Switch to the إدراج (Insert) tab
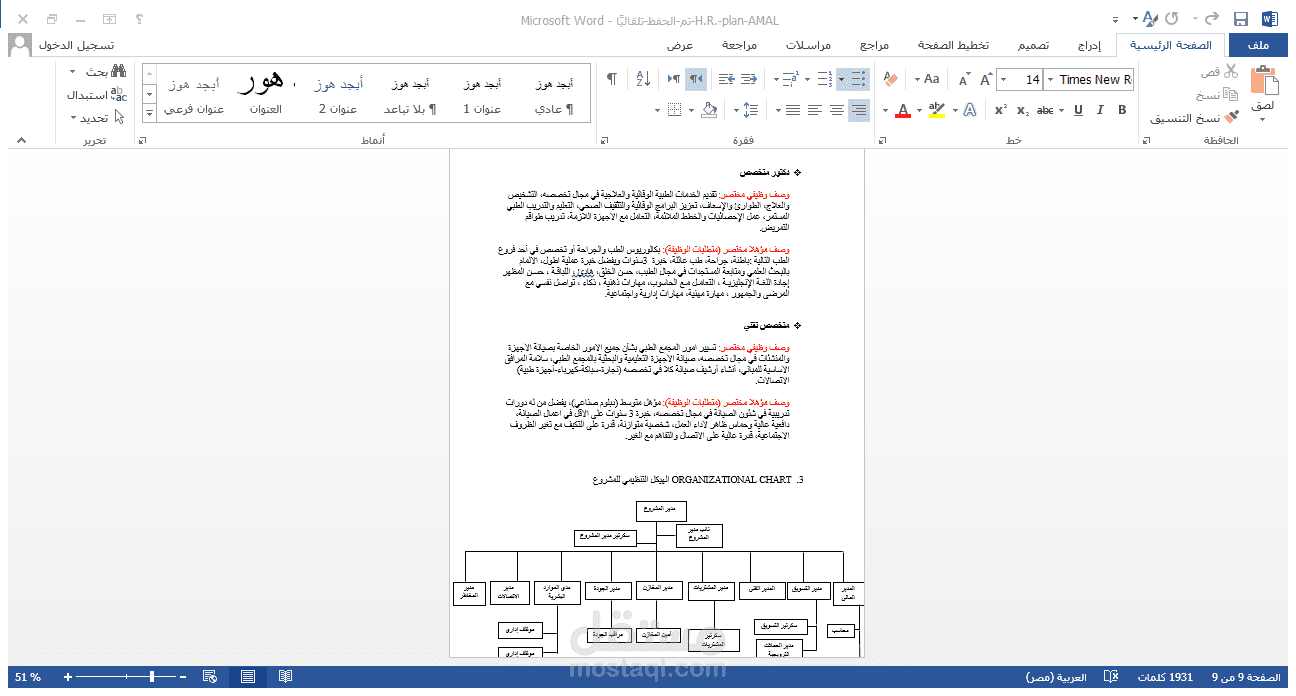 (1089, 45)
